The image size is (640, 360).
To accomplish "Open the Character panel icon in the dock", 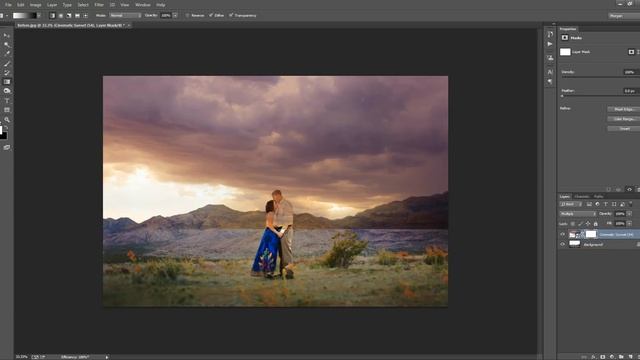I will click(x=550, y=72).
